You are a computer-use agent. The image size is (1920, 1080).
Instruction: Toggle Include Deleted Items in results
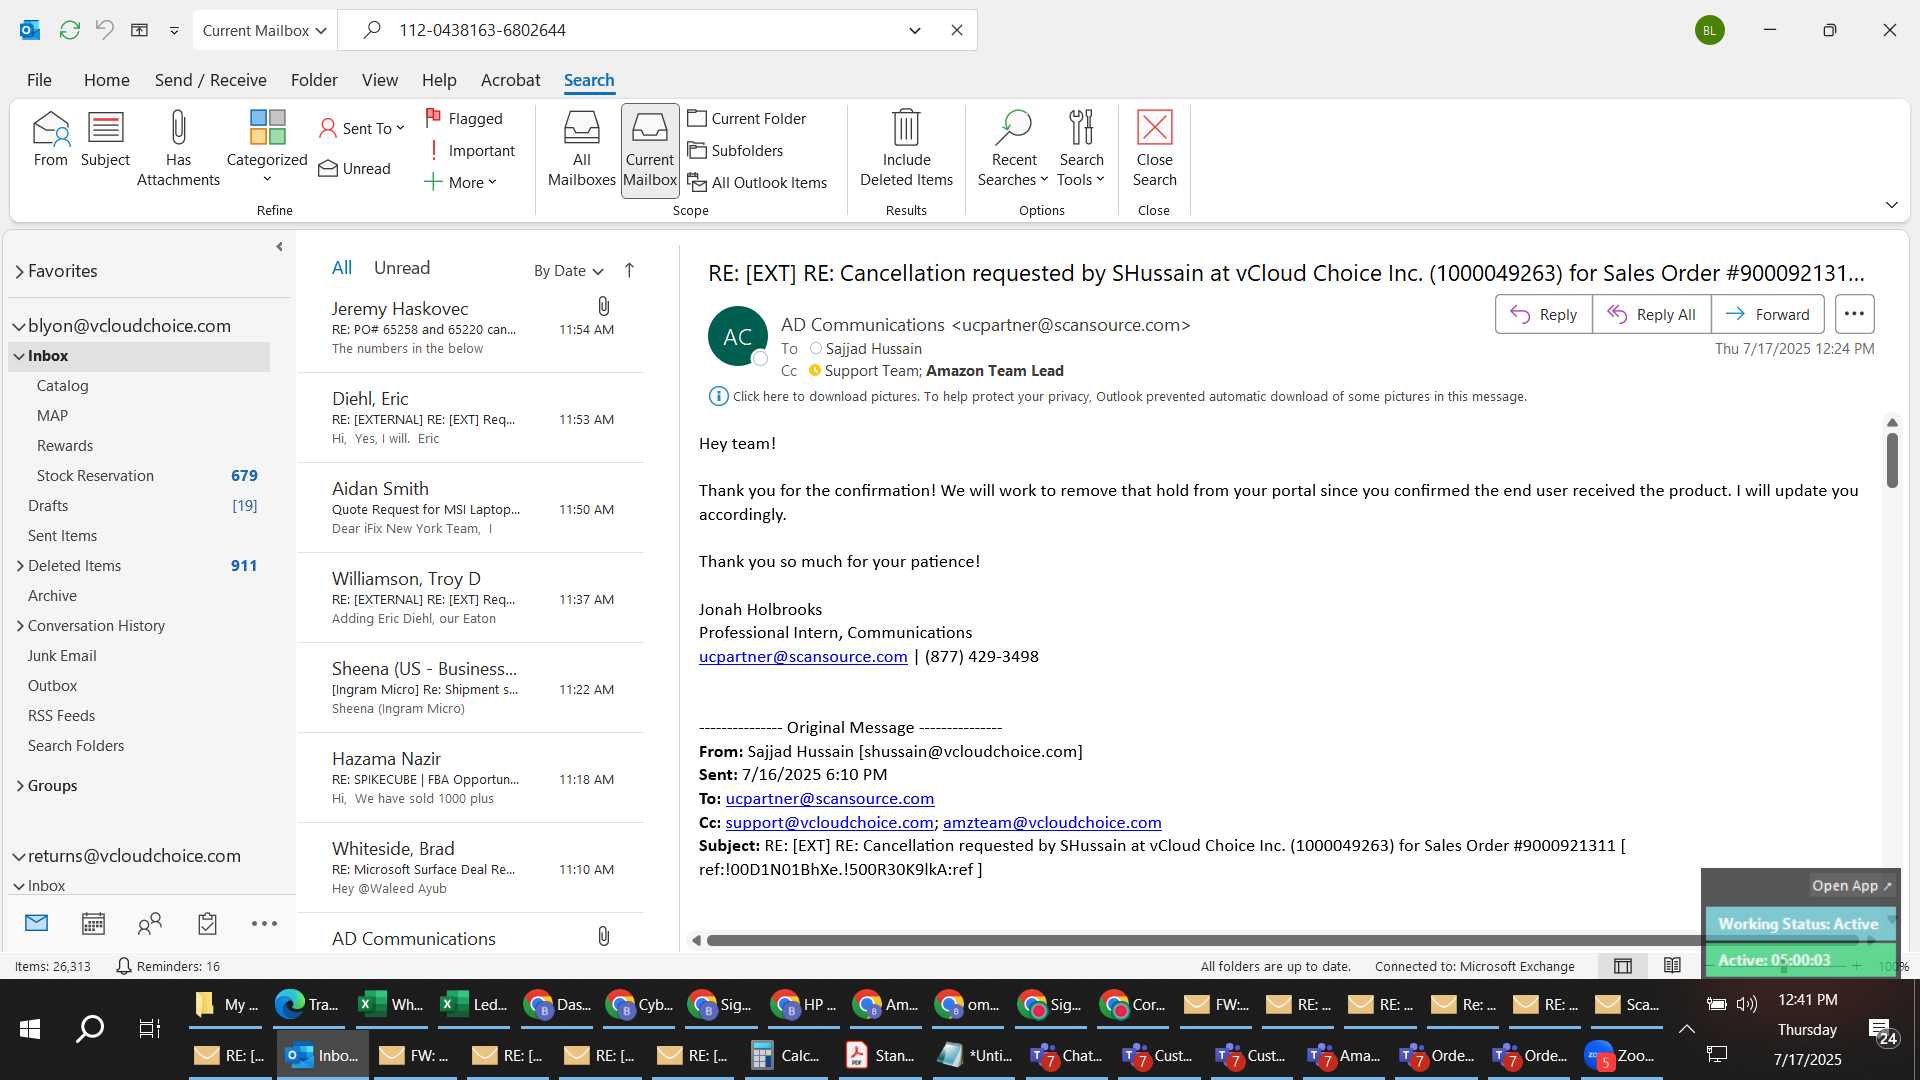(x=906, y=148)
